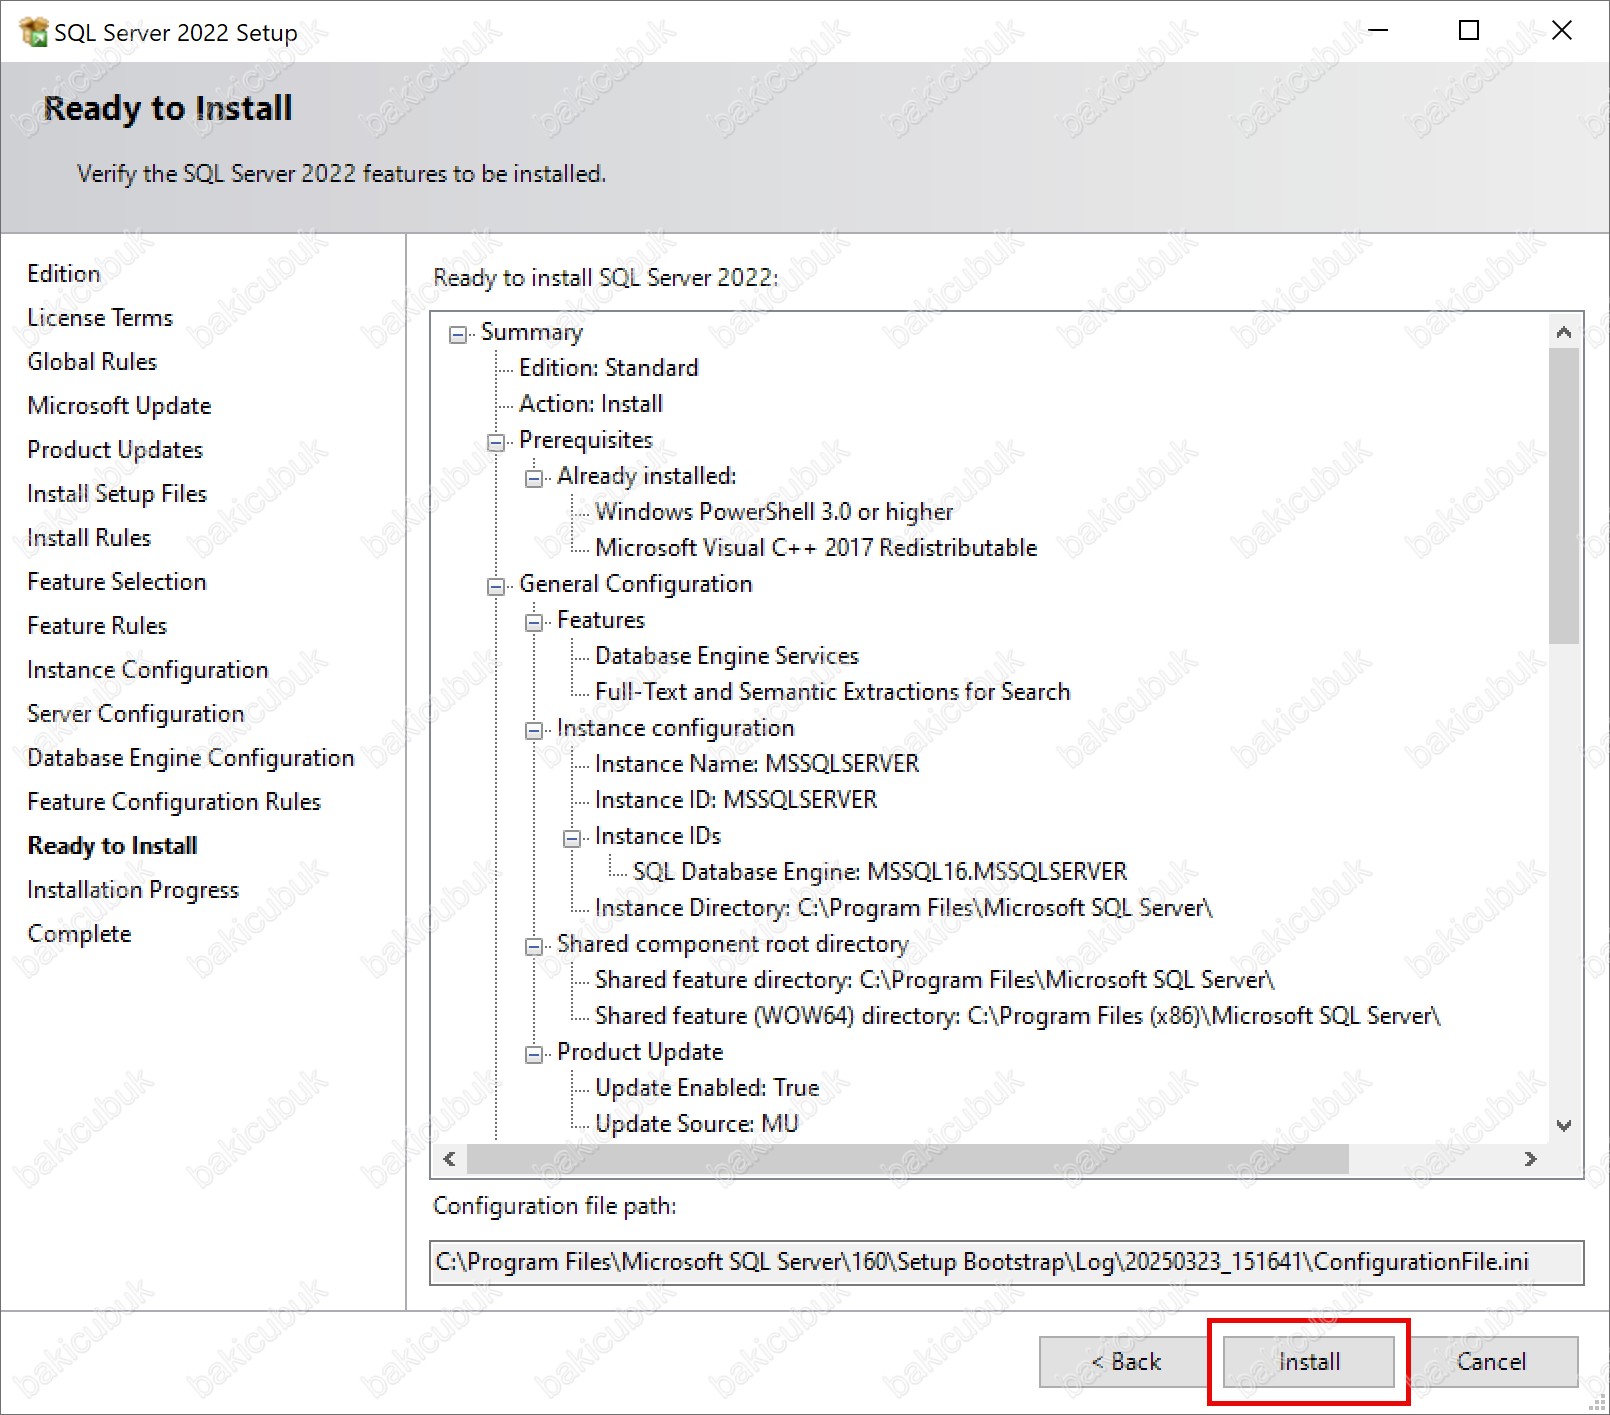Select 'Full-Text and Semantic Extractions for Search' row

(832, 692)
